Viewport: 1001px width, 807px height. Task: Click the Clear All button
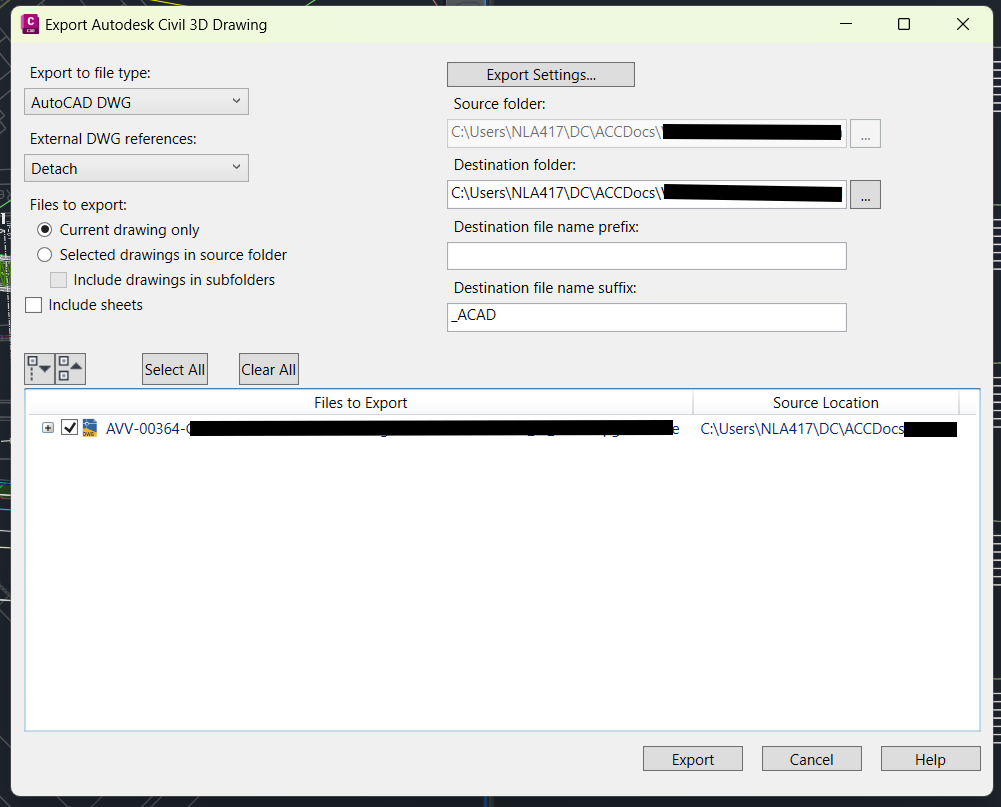click(268, 369)
